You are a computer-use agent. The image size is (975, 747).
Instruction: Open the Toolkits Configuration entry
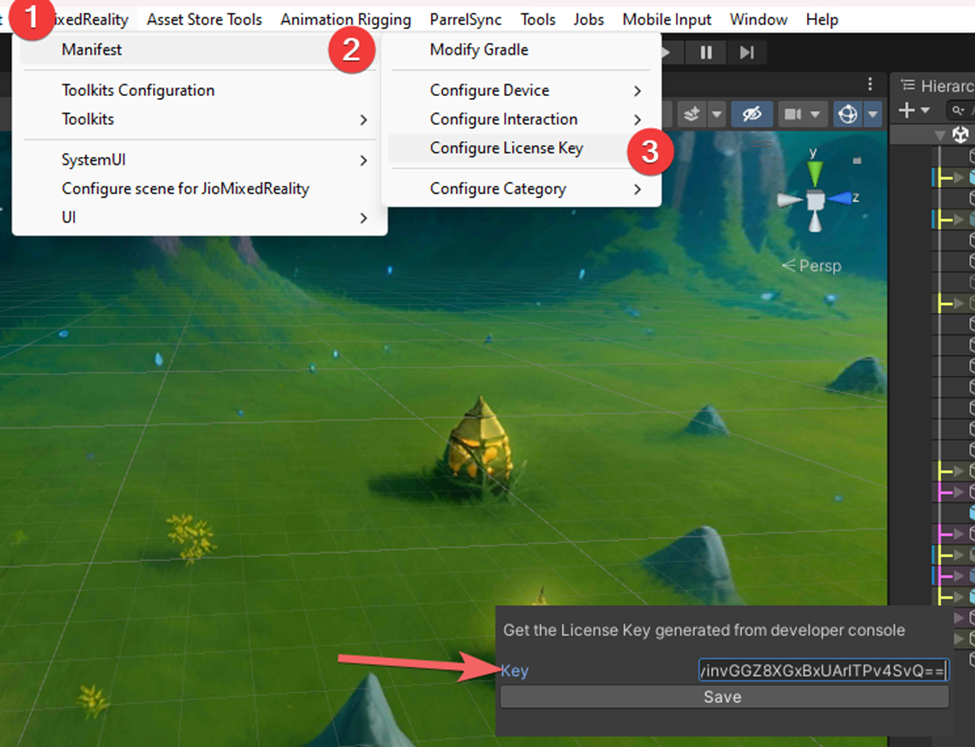[x=138, y=90]
